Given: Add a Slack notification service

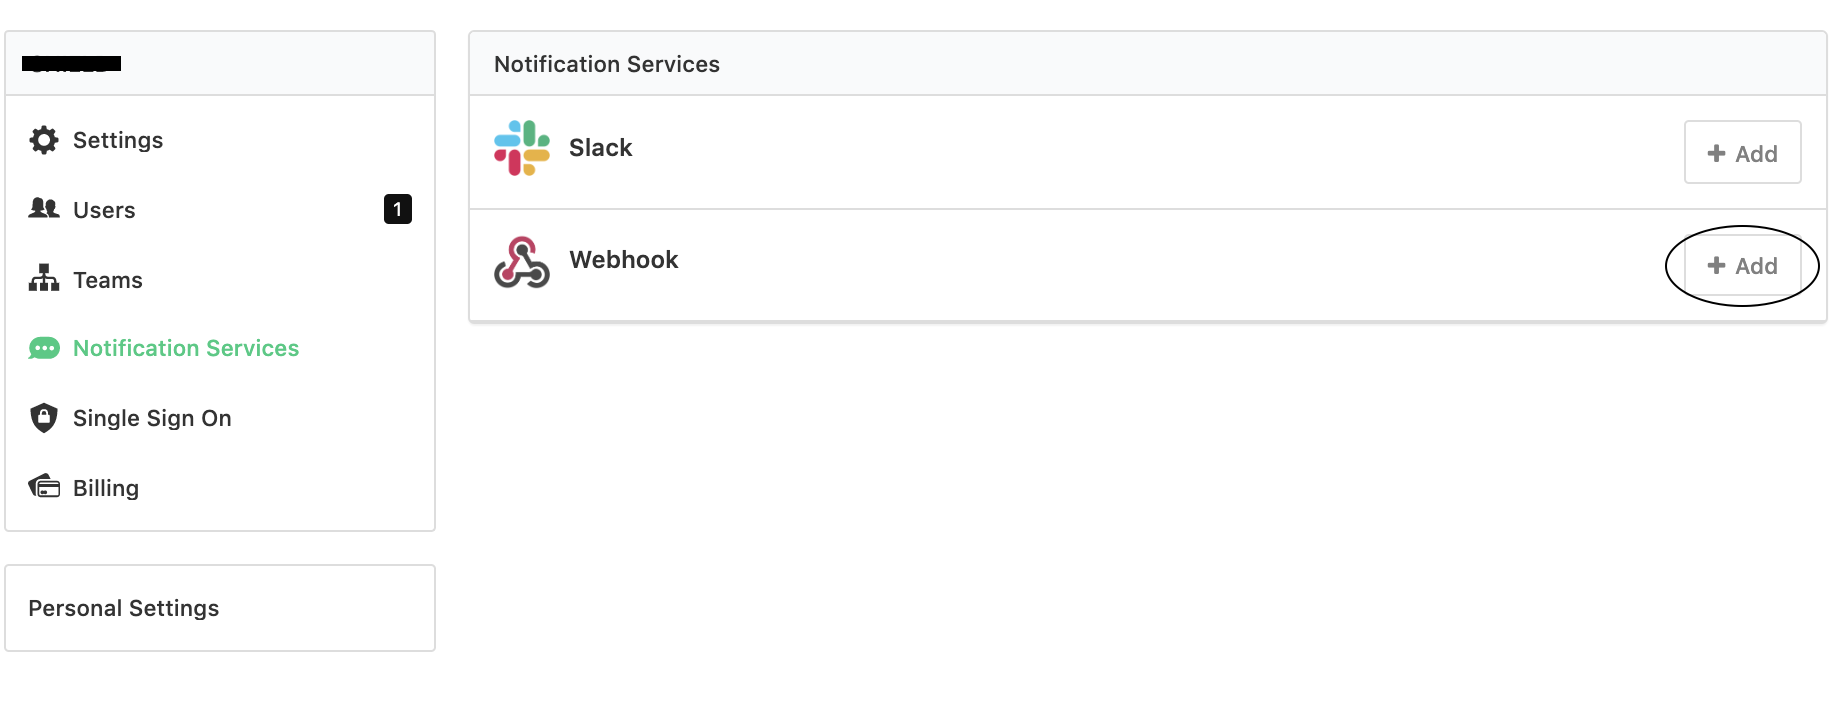Looking at the screenshot, I should pos(1742,153).
